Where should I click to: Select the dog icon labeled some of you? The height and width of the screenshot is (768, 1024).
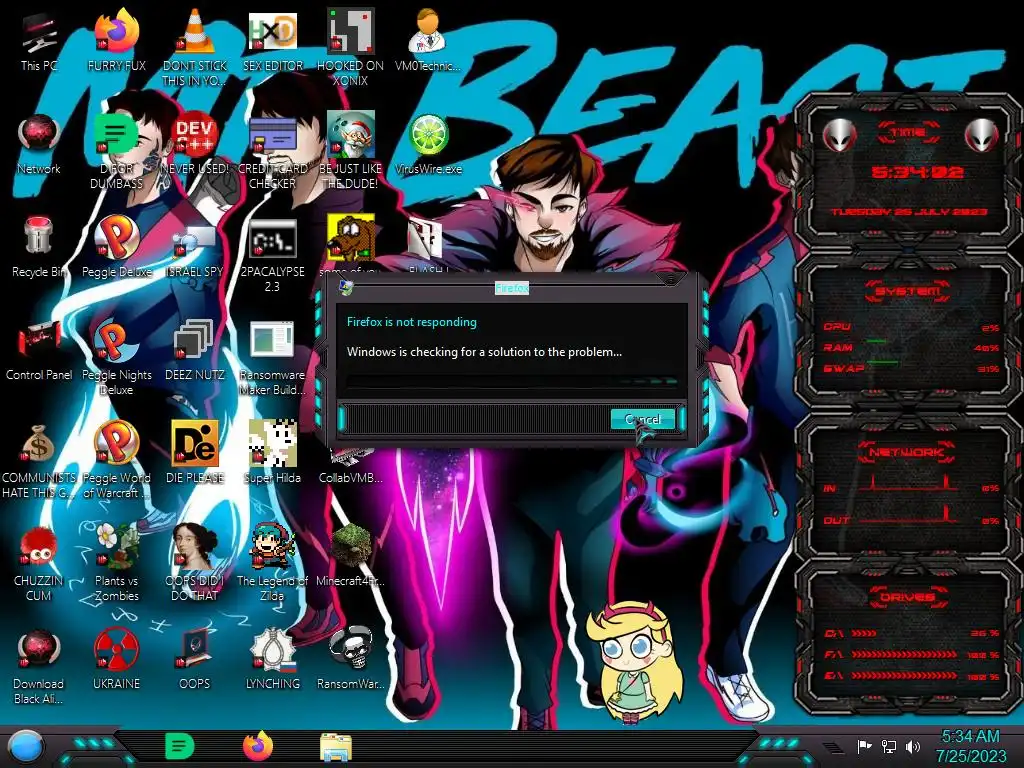coord(350,244)
